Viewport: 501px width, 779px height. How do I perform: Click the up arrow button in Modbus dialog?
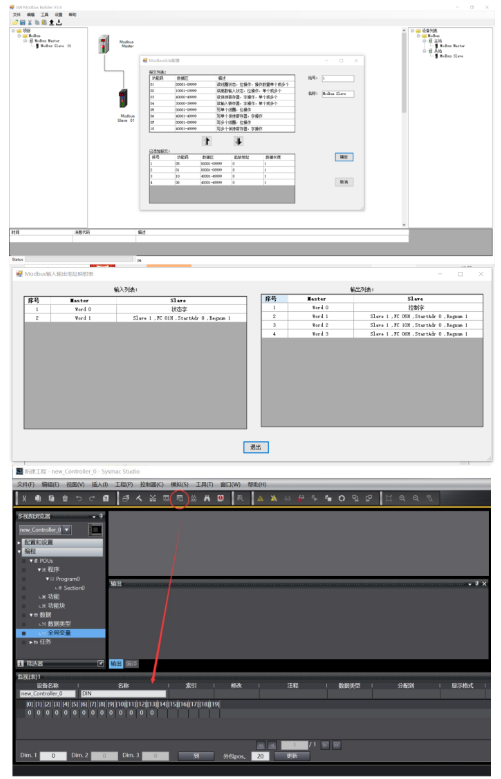[207, 141]
